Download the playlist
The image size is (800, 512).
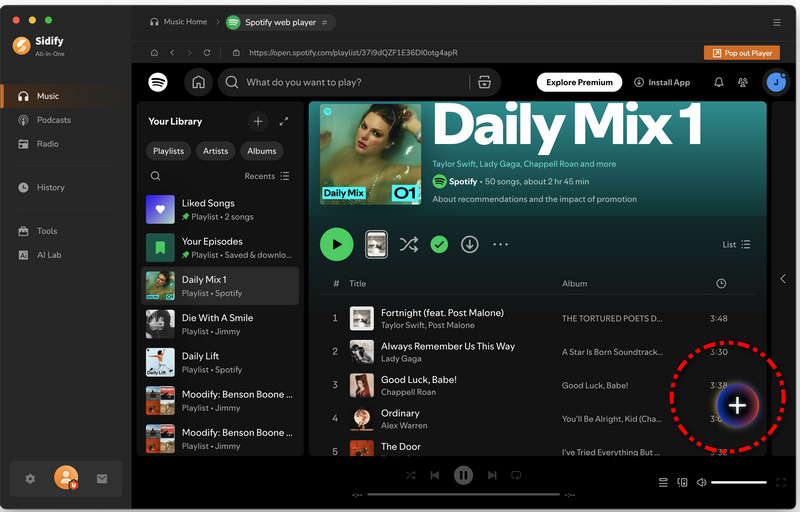pos(470,244)
